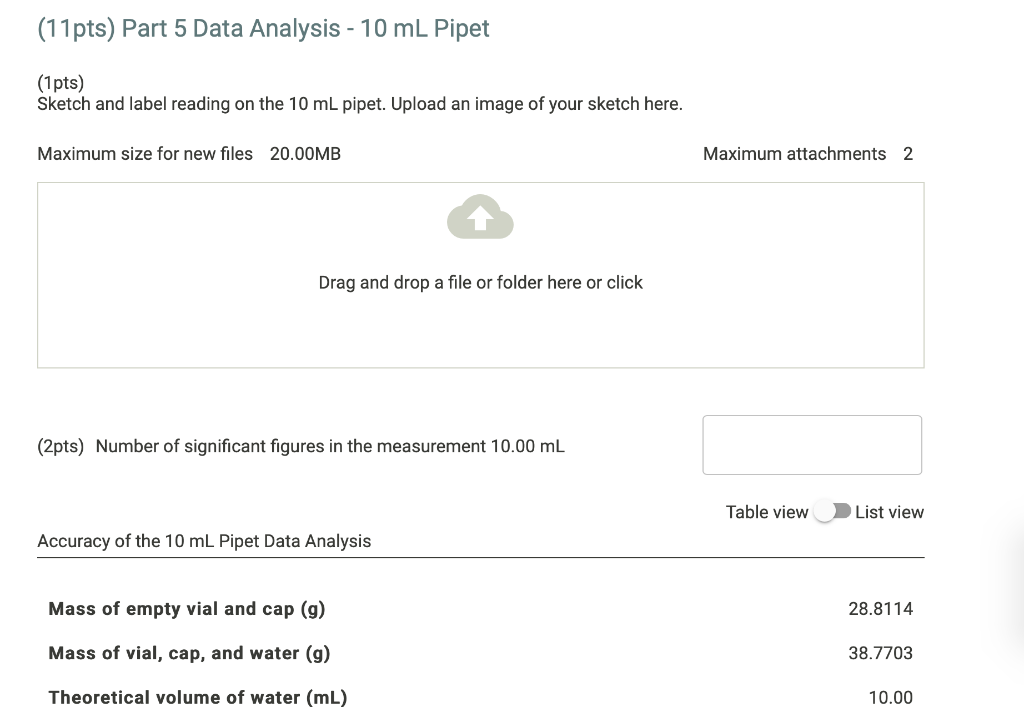Click 'Theoretical volume of water (mL)' label

197,696
